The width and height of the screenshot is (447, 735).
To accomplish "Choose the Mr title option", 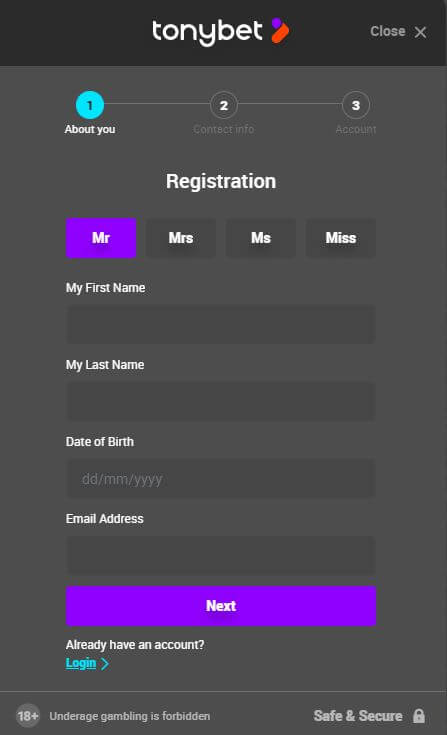I will coord(101,238).
